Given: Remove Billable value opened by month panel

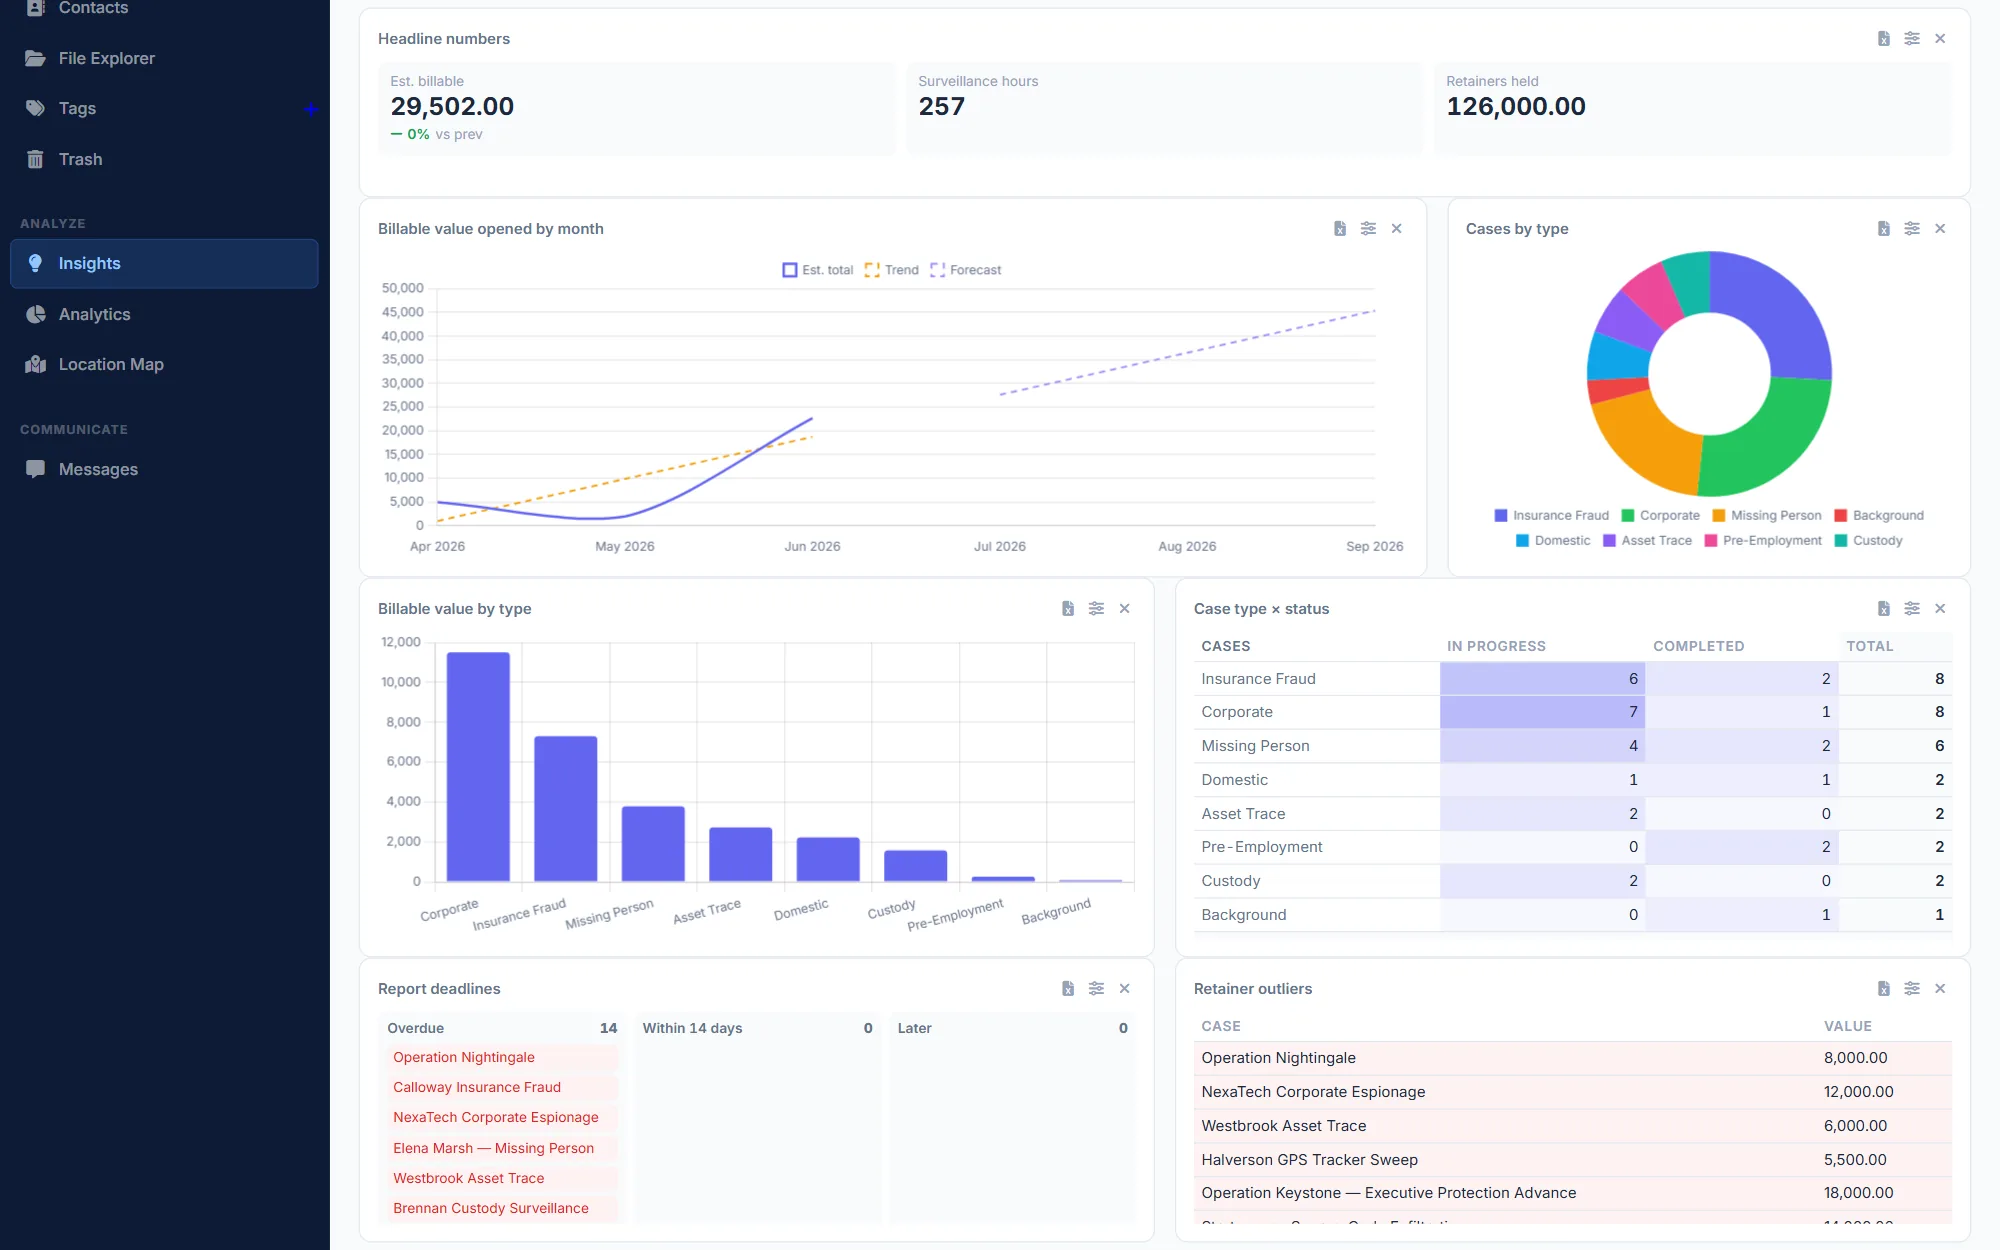Looking at the screenshot, I should tap(1397, 228).
